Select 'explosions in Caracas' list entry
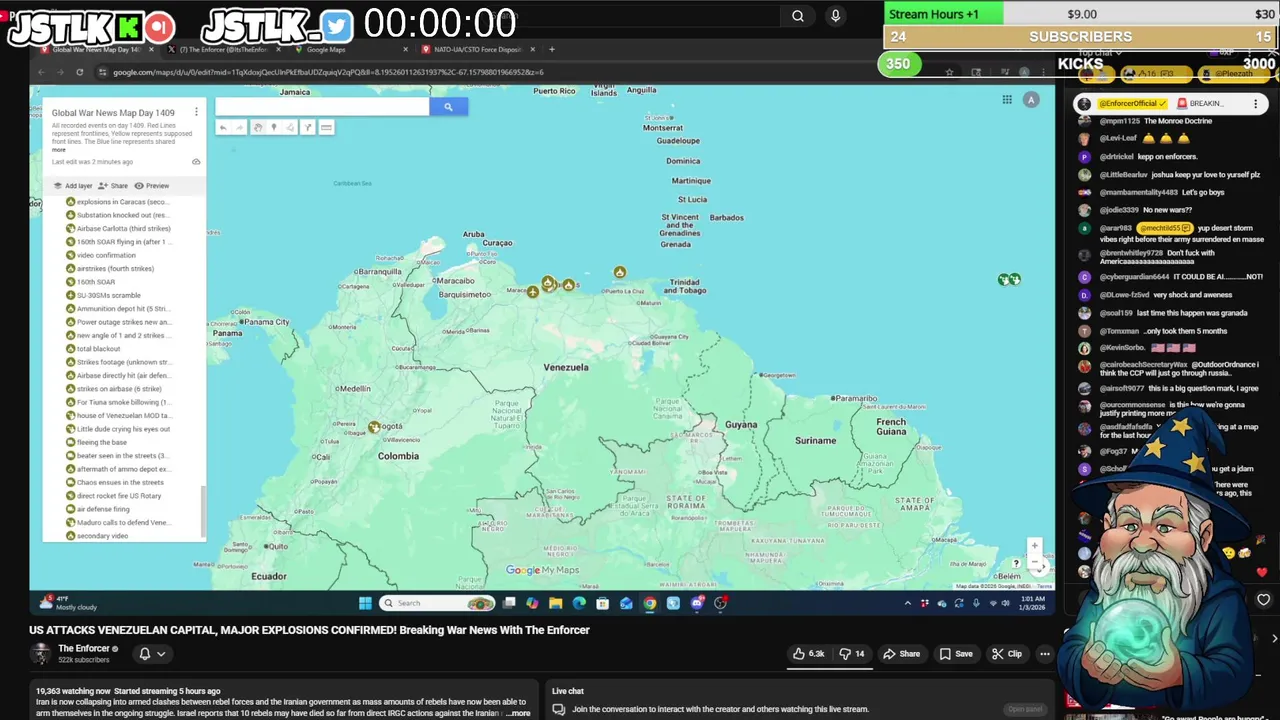The height and width of the screenshot is (720, 1280). pos(118,202)
